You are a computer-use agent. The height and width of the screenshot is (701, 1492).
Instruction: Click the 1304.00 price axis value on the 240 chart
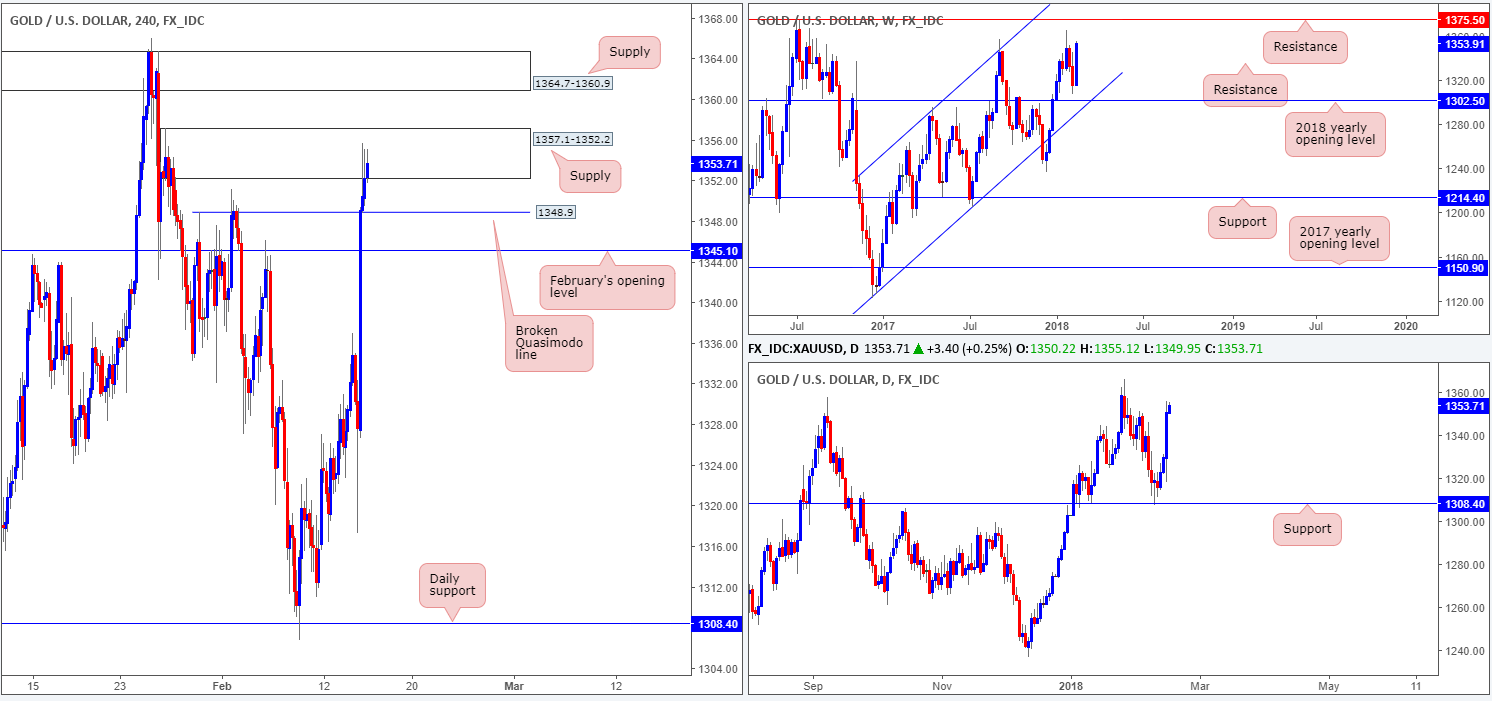pyautogui.click(x=717, y=669)
